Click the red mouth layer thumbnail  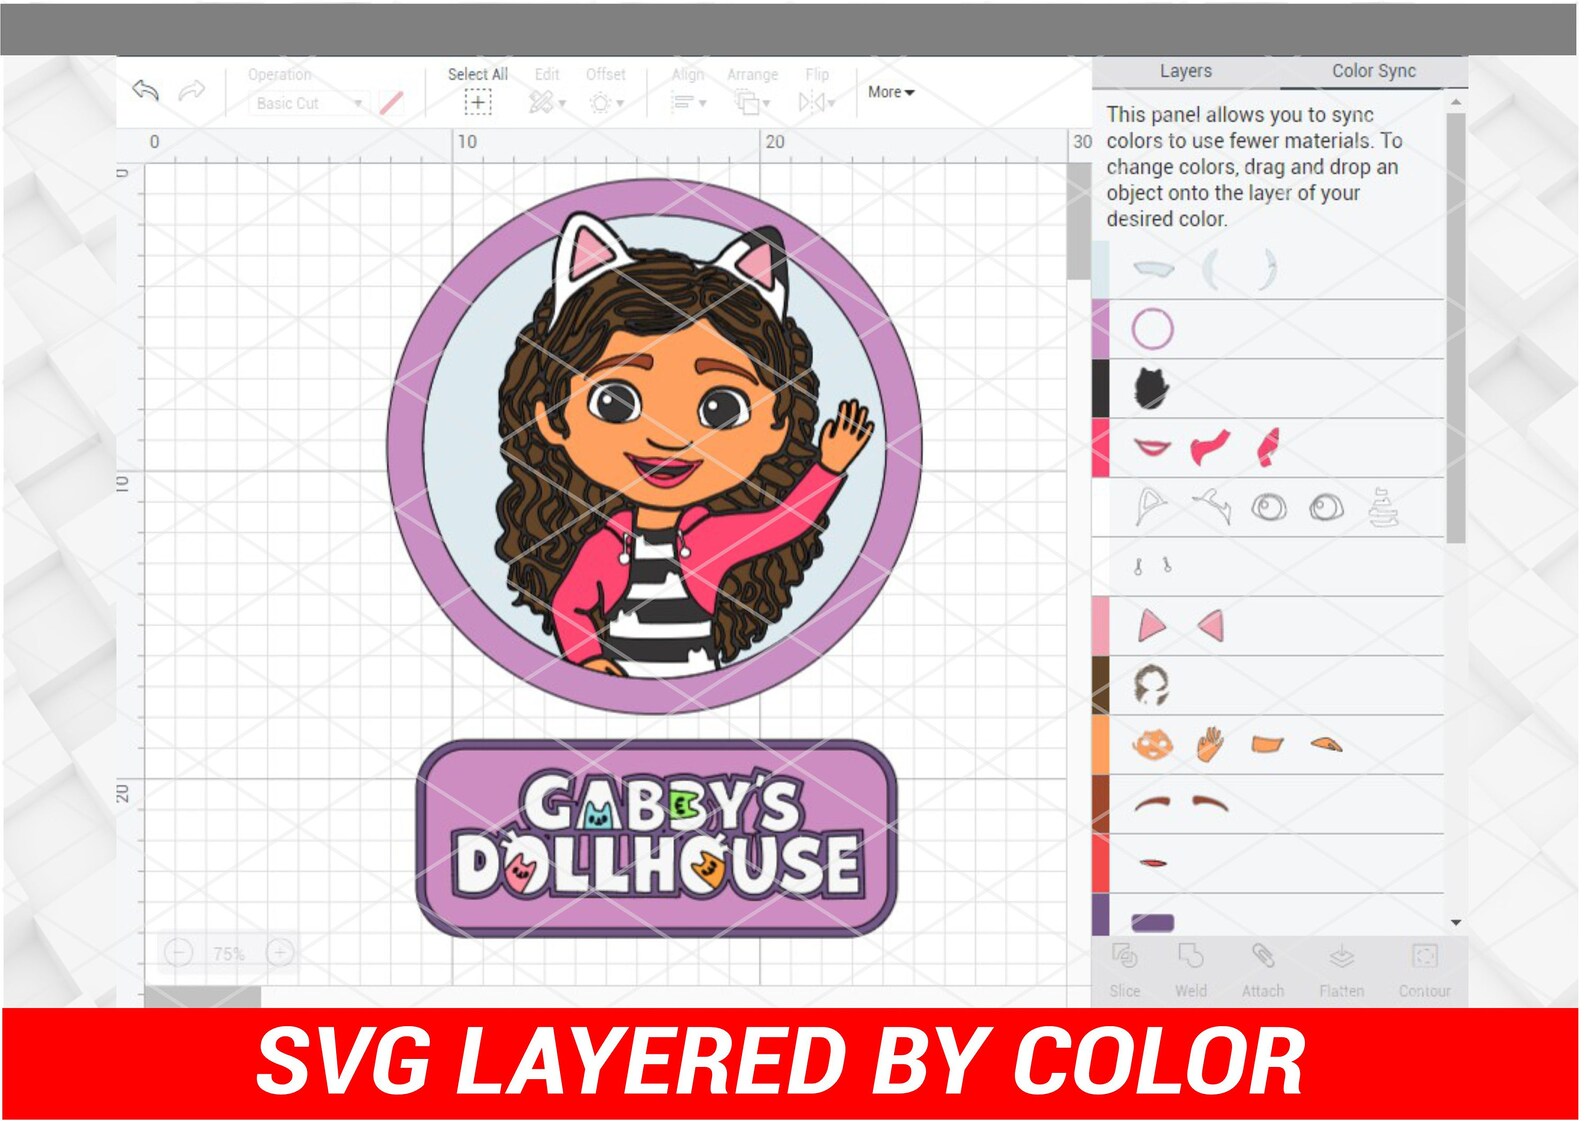click(x=1153, y=862)
